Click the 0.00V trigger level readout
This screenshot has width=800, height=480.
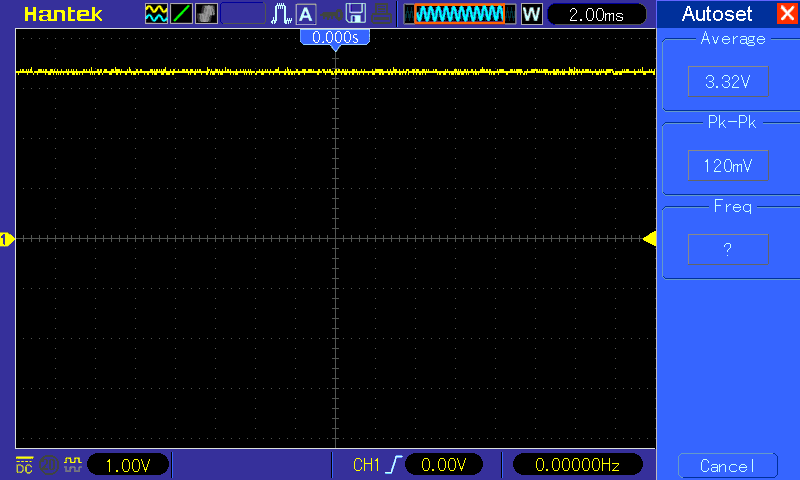point(443,465)
